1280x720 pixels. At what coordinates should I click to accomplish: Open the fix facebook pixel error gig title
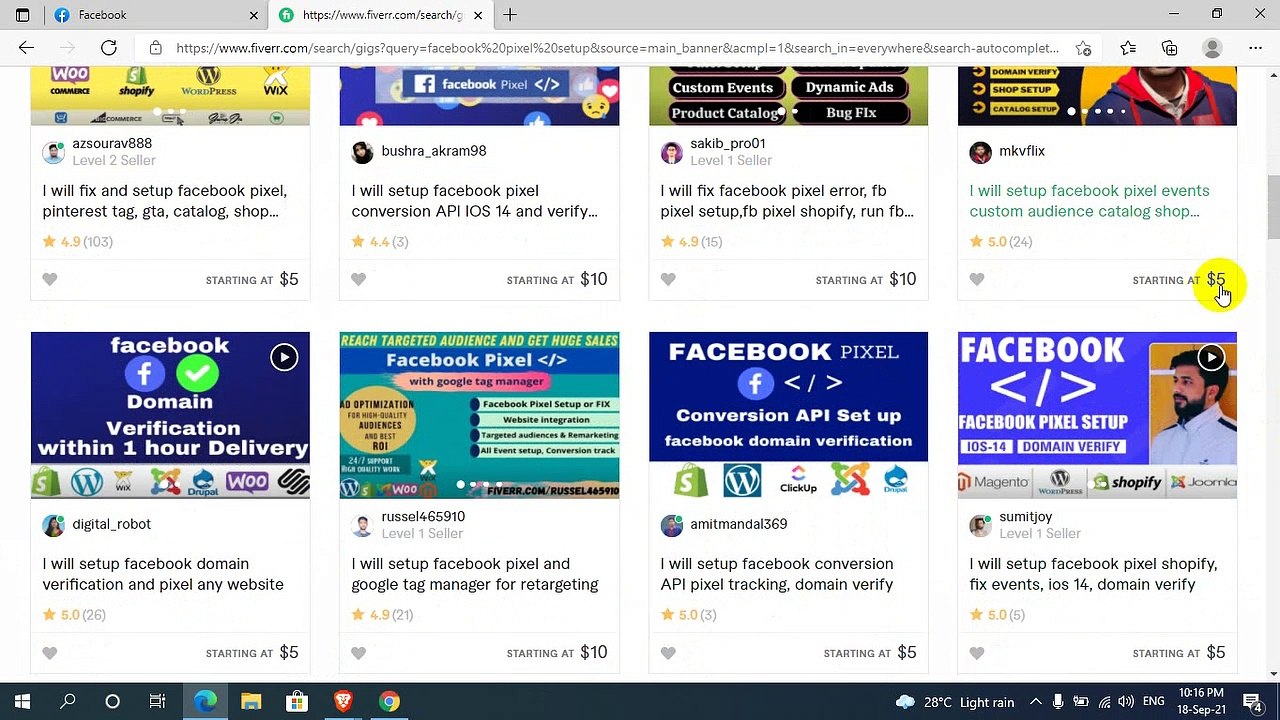click(x=787, y=201)
